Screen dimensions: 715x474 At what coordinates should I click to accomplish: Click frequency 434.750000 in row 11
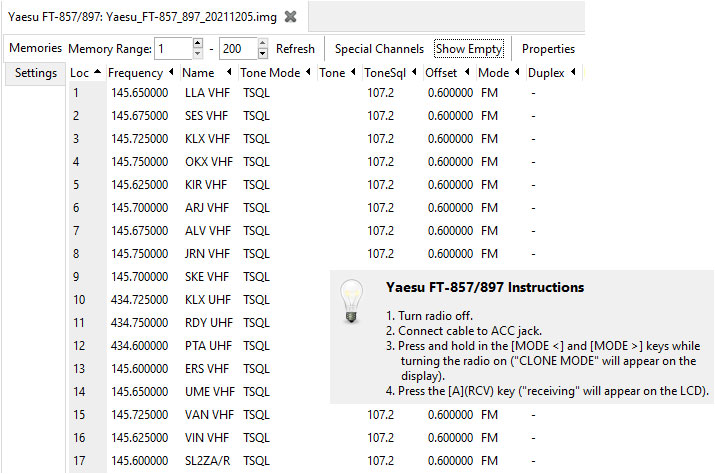[140, 323]
